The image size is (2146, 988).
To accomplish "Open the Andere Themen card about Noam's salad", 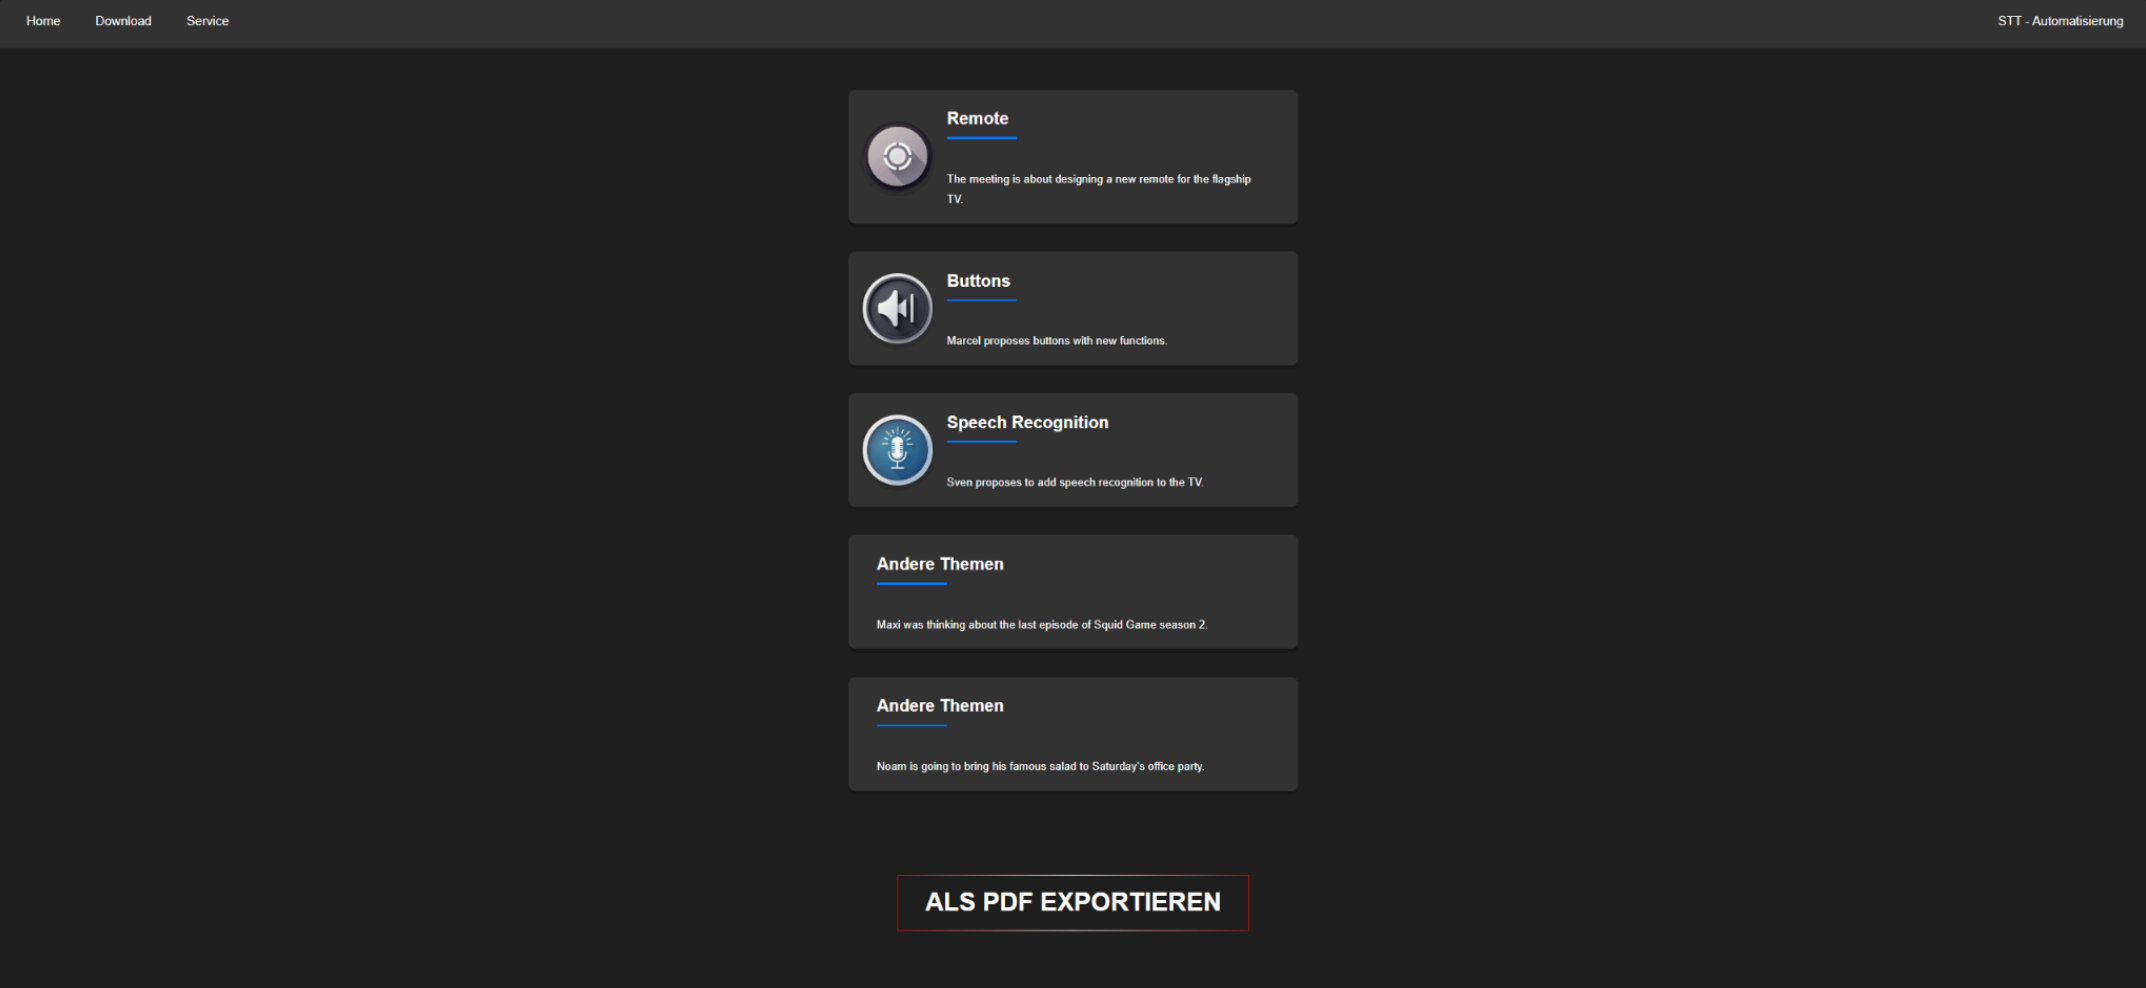I will click(x=1072, y=733).
